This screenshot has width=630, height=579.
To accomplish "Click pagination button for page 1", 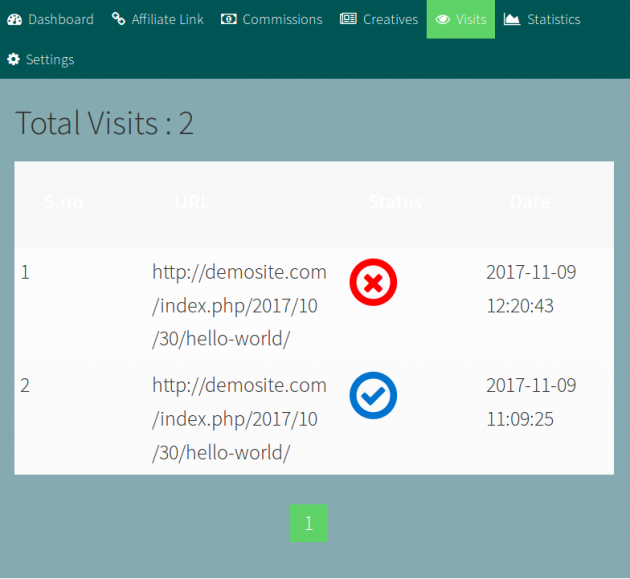I will (309, 523).
